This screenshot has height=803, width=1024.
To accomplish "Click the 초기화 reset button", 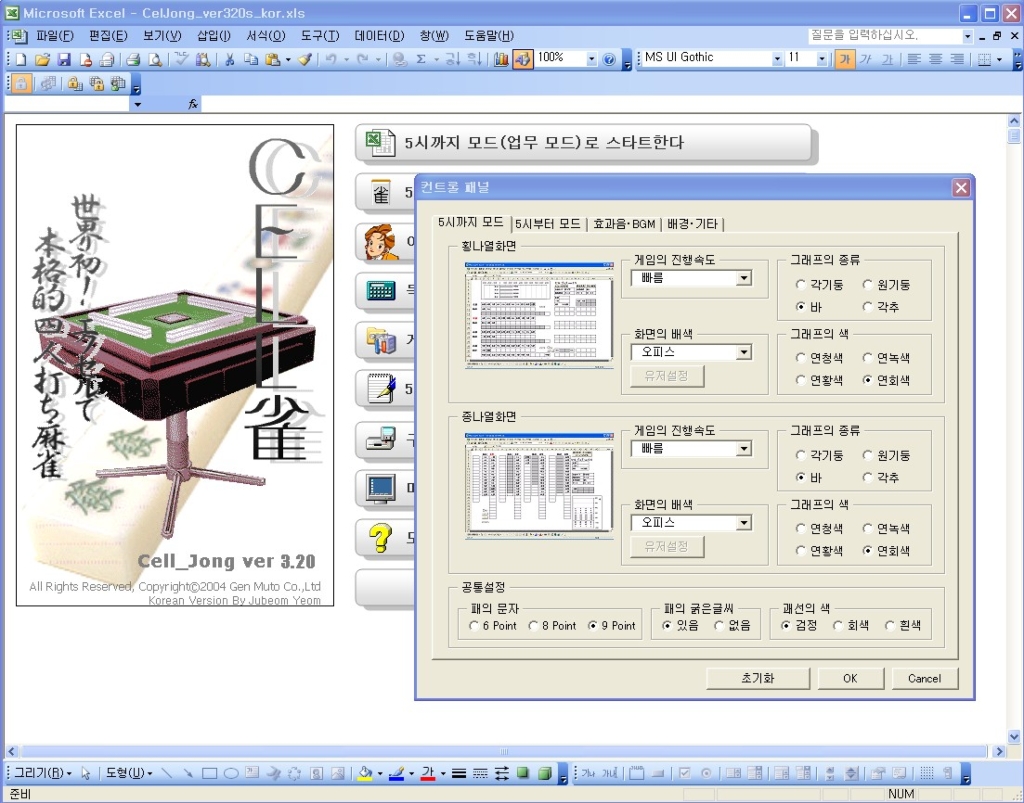I will 758,678.
